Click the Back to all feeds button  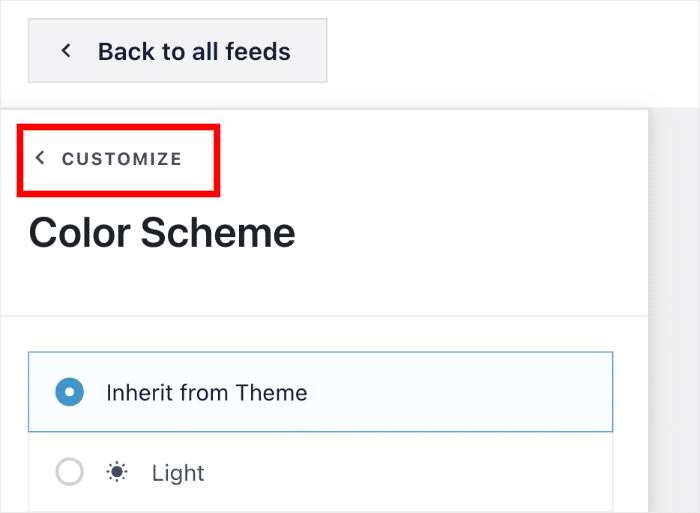coord(177,50)
